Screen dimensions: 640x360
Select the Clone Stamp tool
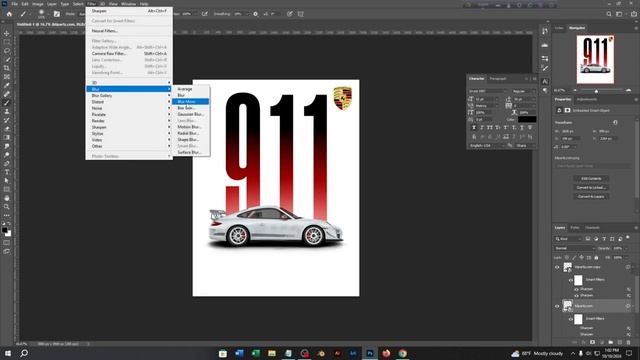[x=7, y=111]
